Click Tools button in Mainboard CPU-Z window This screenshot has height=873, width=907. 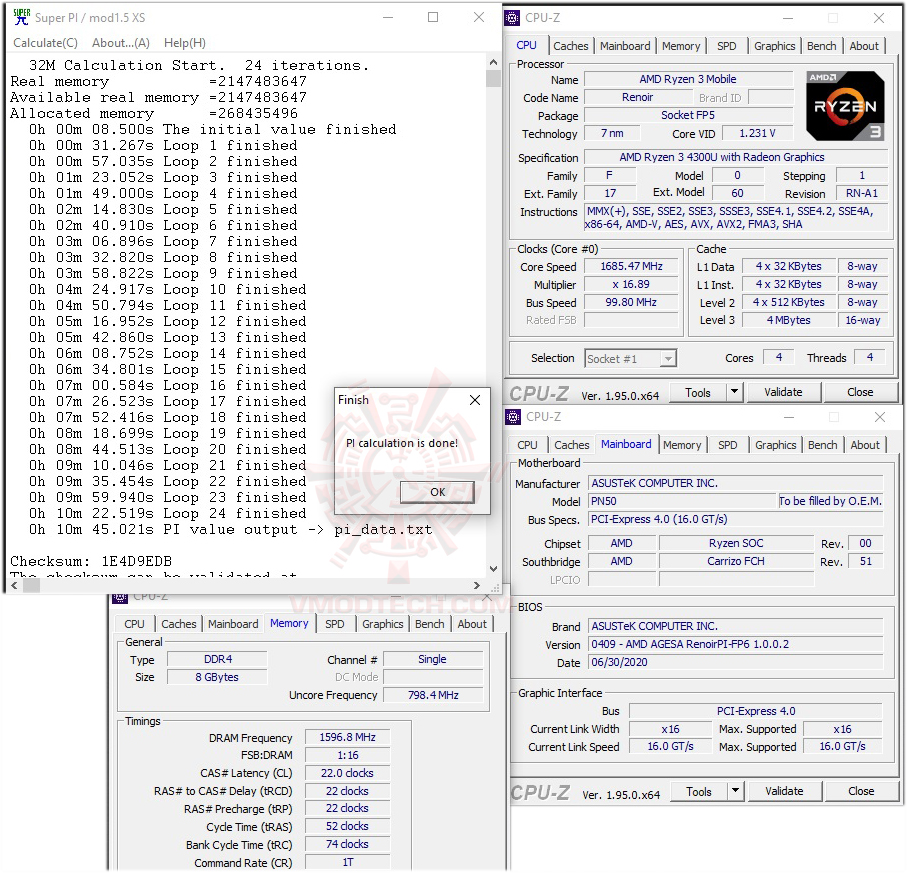(699, 791)
